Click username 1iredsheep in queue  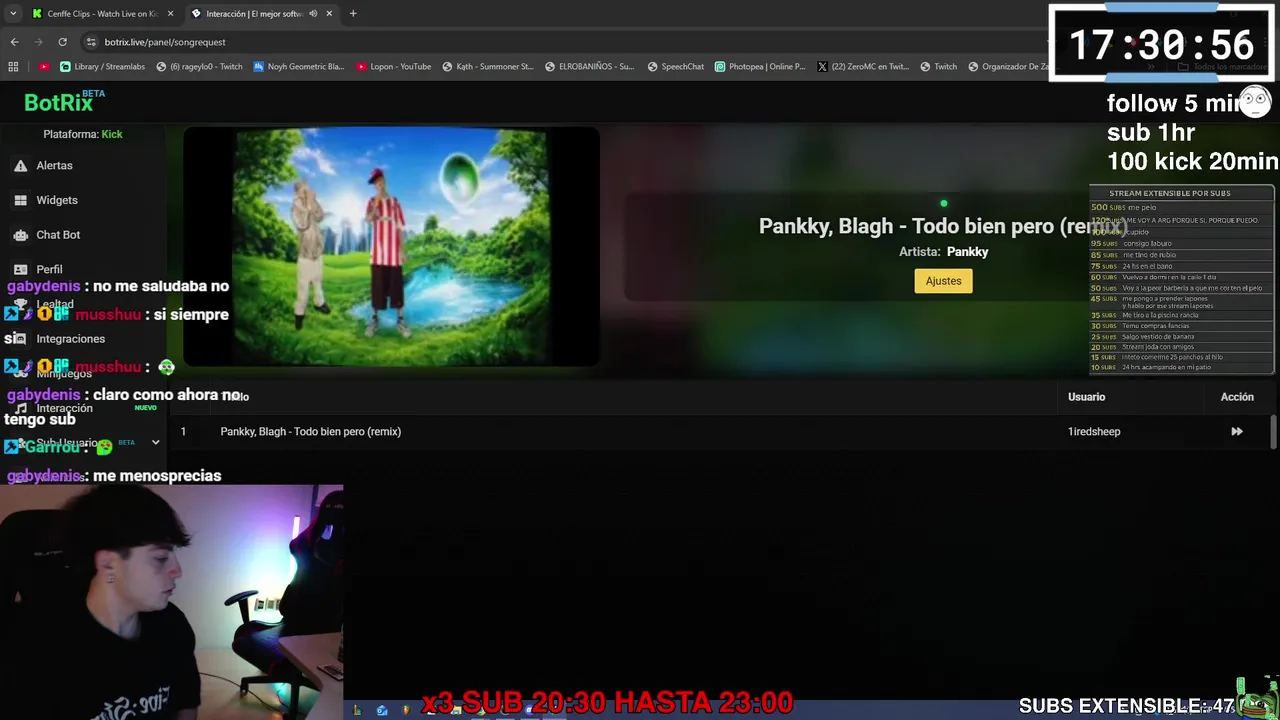pos(1094,432)
